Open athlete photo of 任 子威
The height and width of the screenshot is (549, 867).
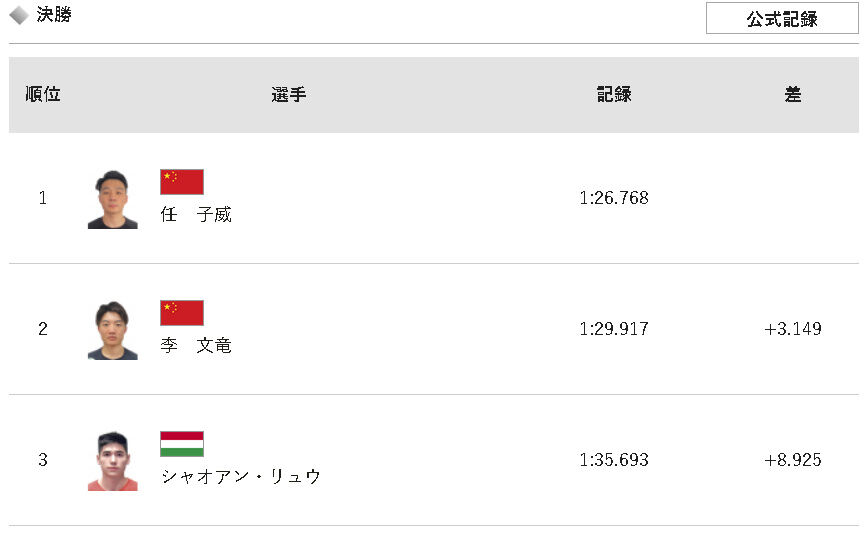click(113, 199)
